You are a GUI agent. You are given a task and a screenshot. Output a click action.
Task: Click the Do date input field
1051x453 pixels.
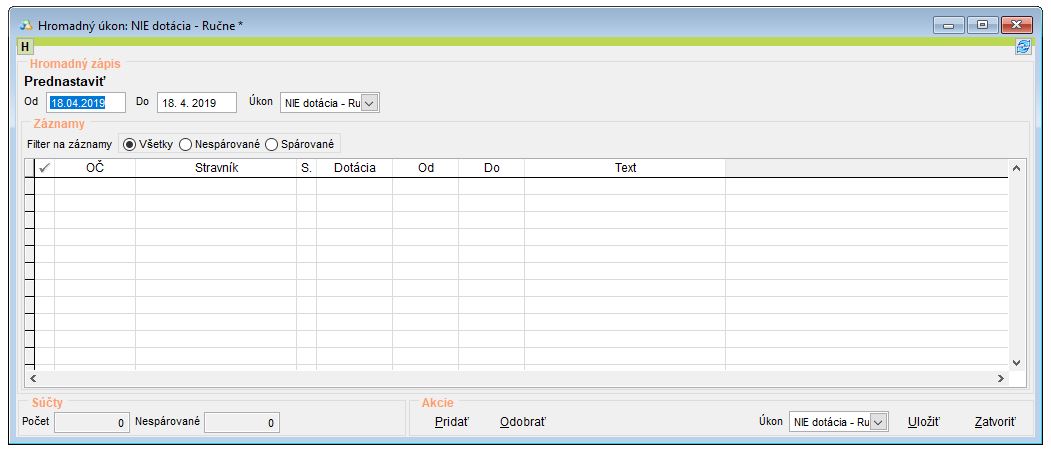coord(196,102)
